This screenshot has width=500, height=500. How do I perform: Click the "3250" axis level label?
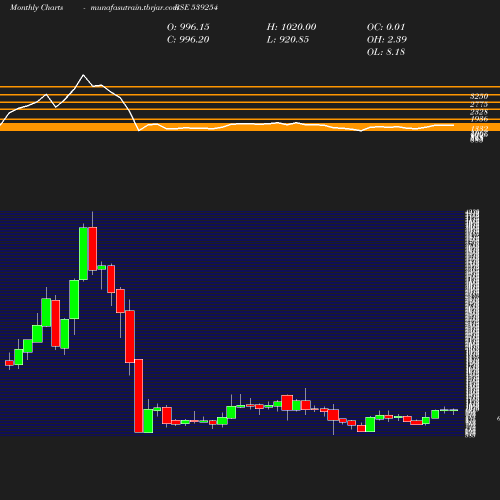[479, 96]
